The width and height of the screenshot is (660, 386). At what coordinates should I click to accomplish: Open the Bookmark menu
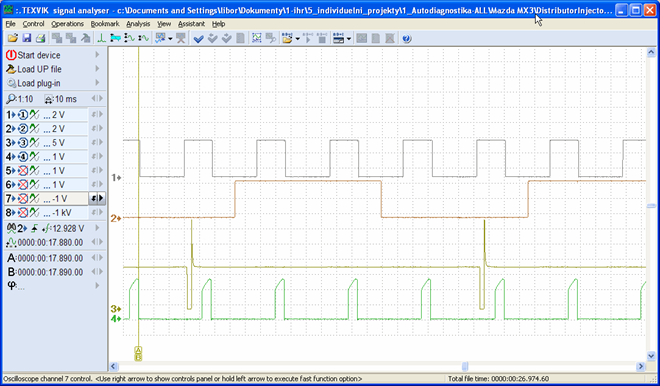[105, 24]
